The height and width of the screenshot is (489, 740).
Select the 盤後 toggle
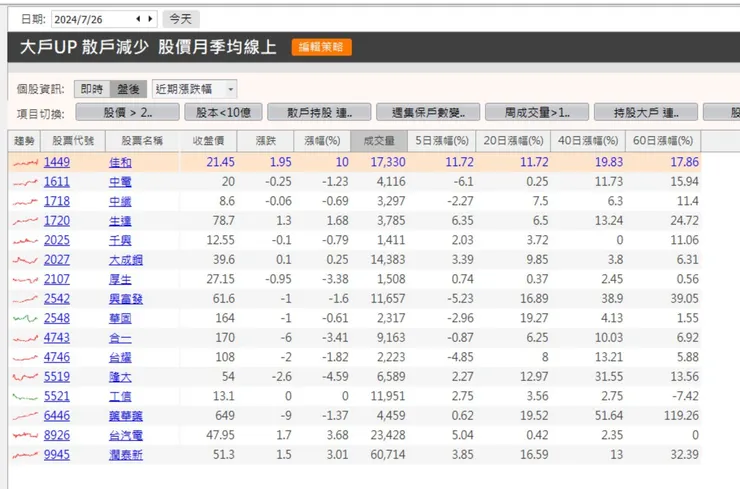click(128, 89)
